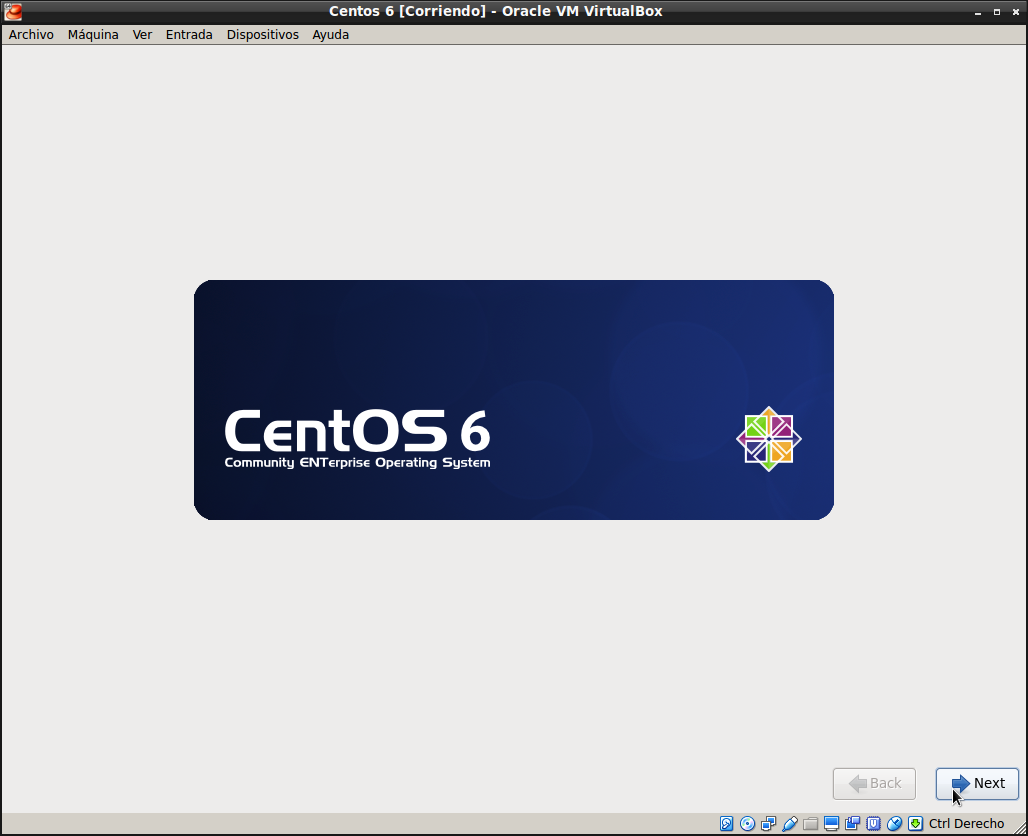Click the keyboard capture green arrow icon
Viewport: 1028px width, 836px height.
[x=915, y=824]
